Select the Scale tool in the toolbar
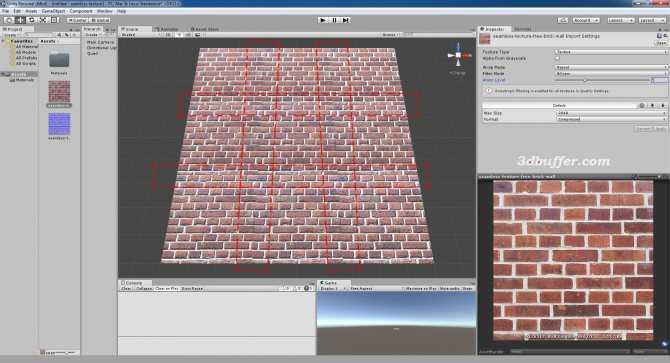The height and width of the screenshot is (363, 670). click(43, 20)
